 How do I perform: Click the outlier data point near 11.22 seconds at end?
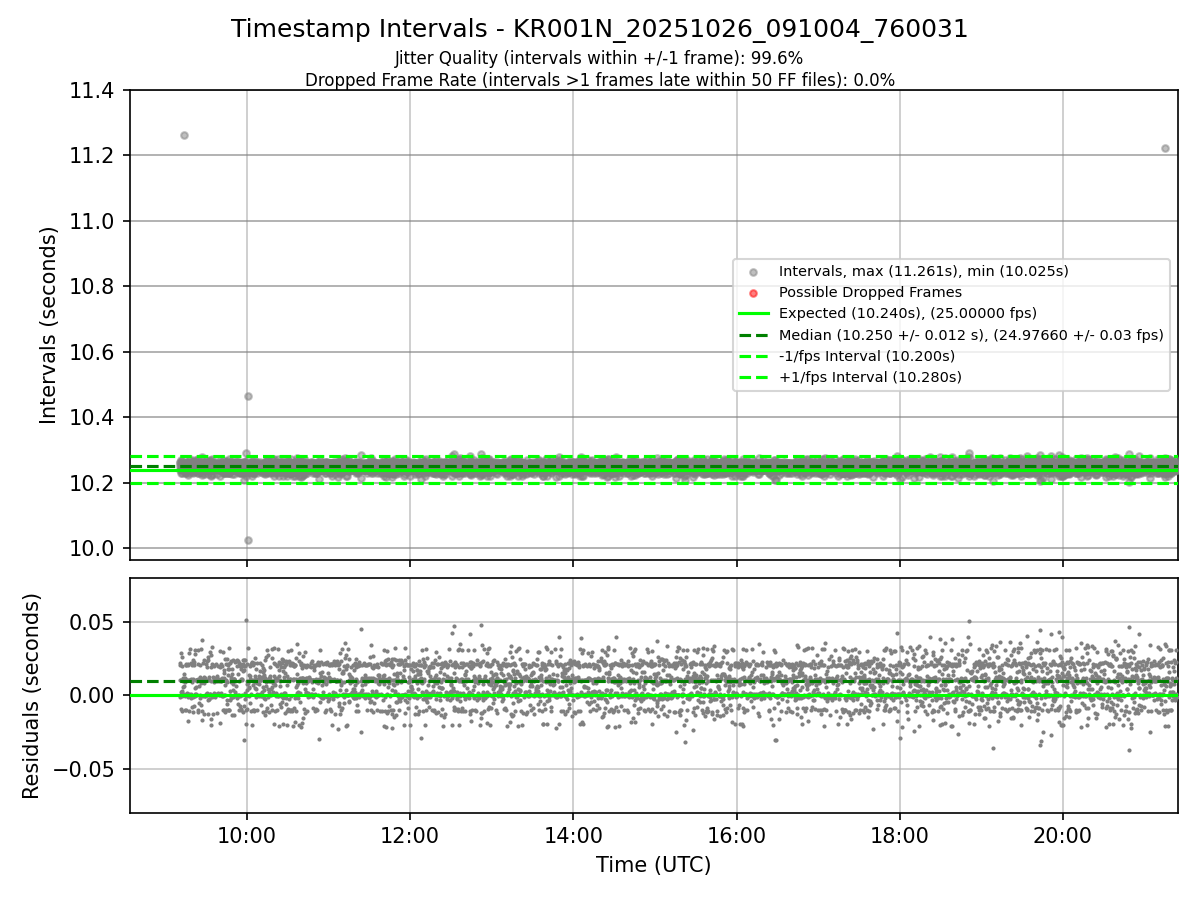point(1165,148)
